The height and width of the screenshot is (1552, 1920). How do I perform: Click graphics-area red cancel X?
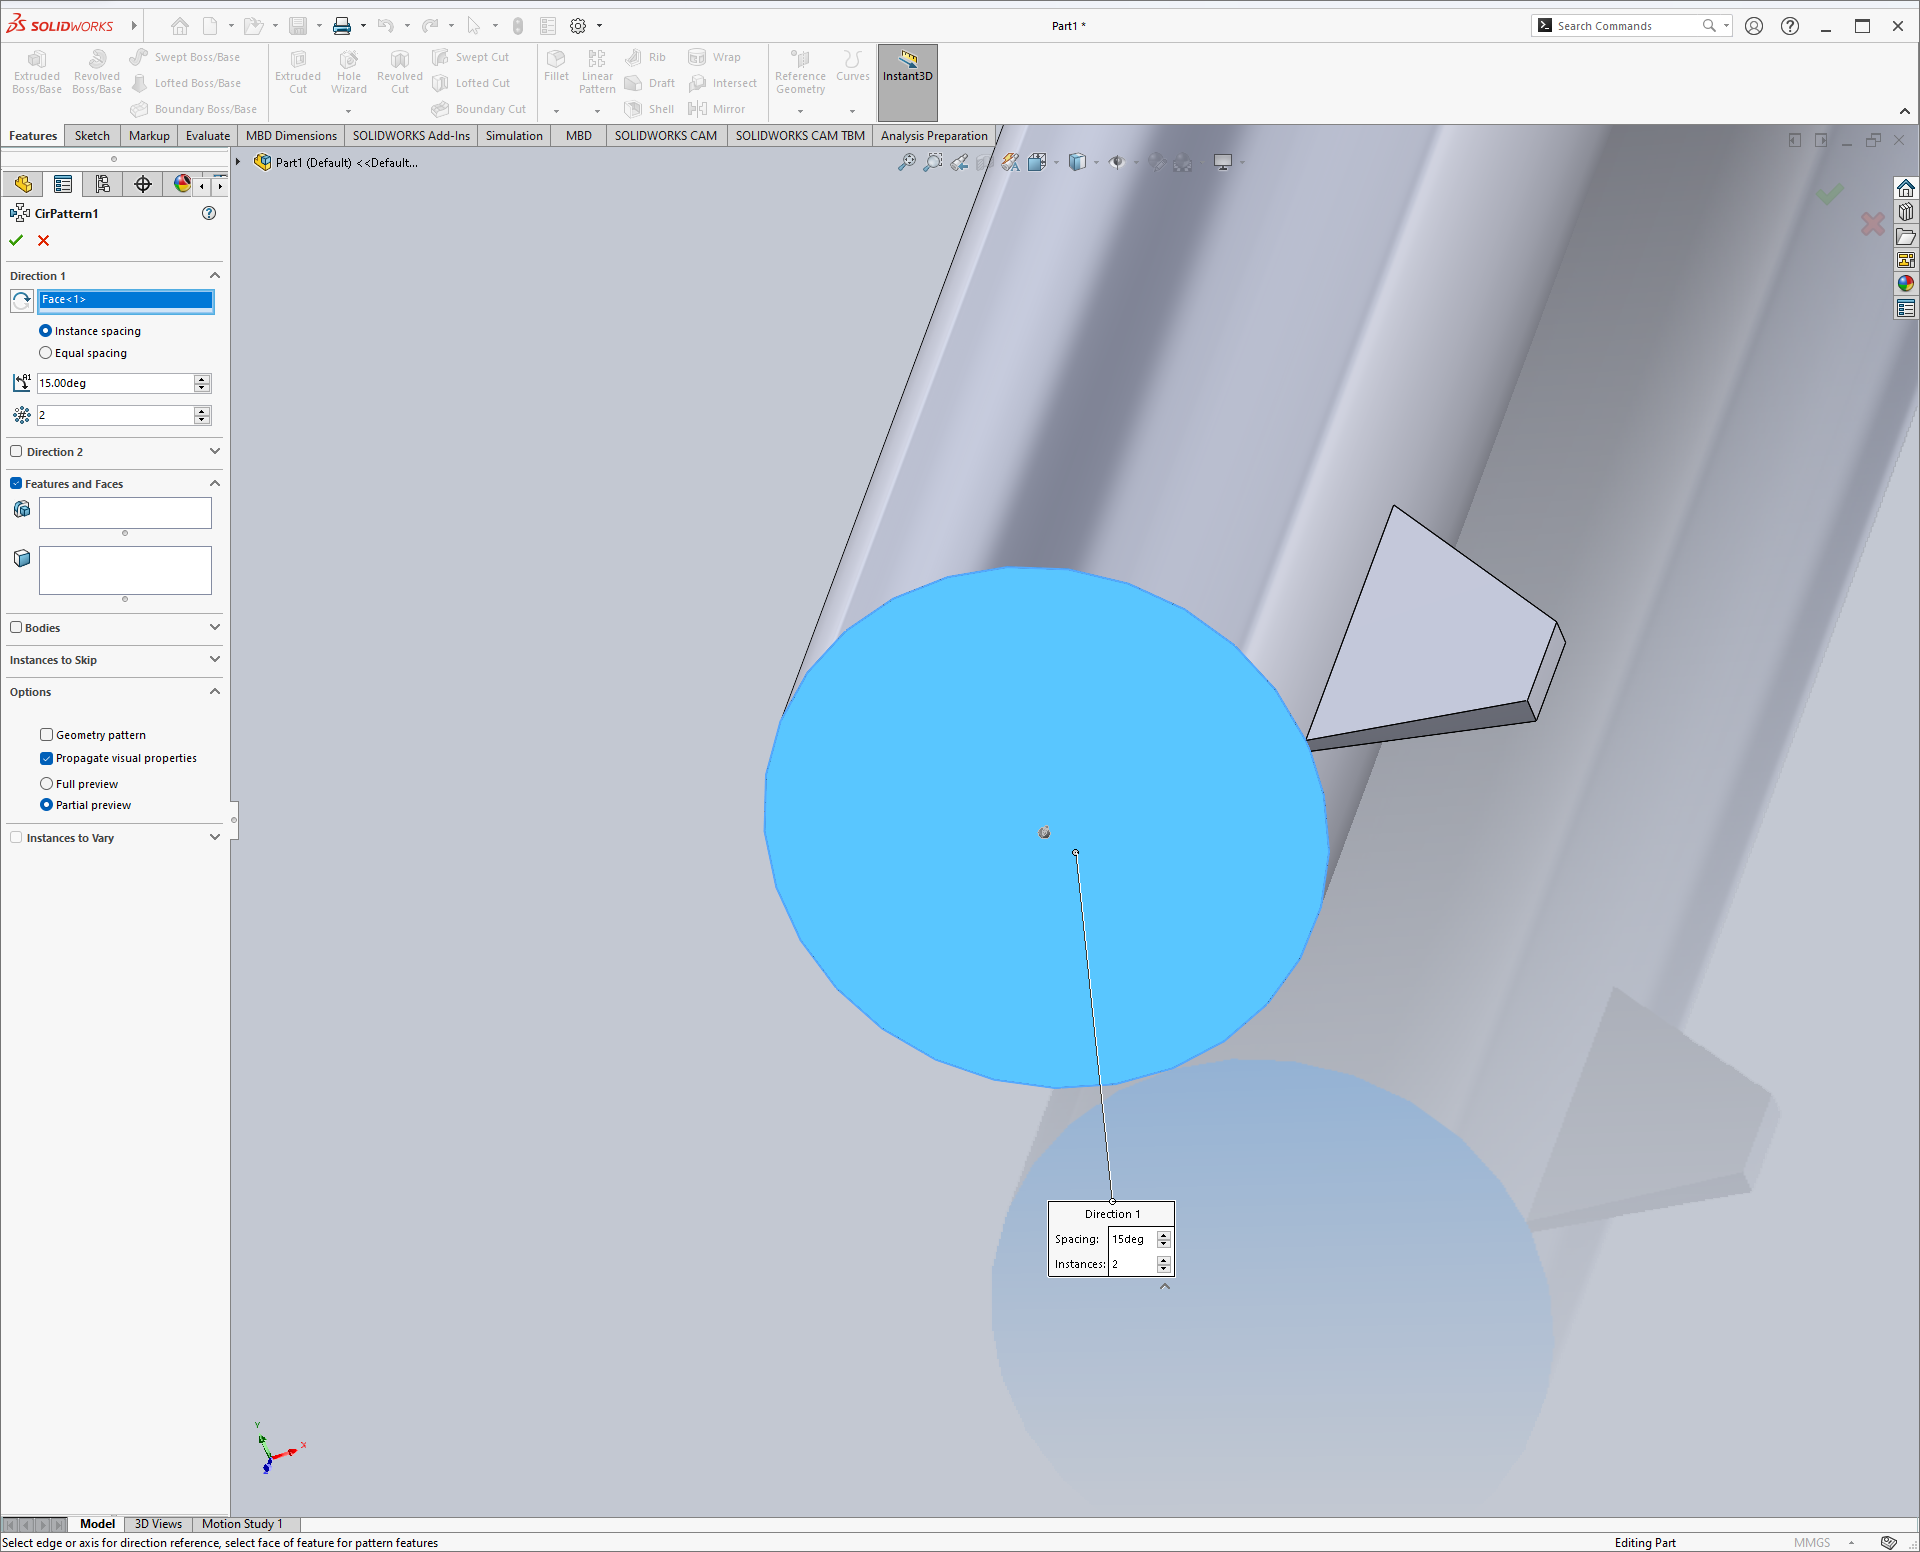1872,224
